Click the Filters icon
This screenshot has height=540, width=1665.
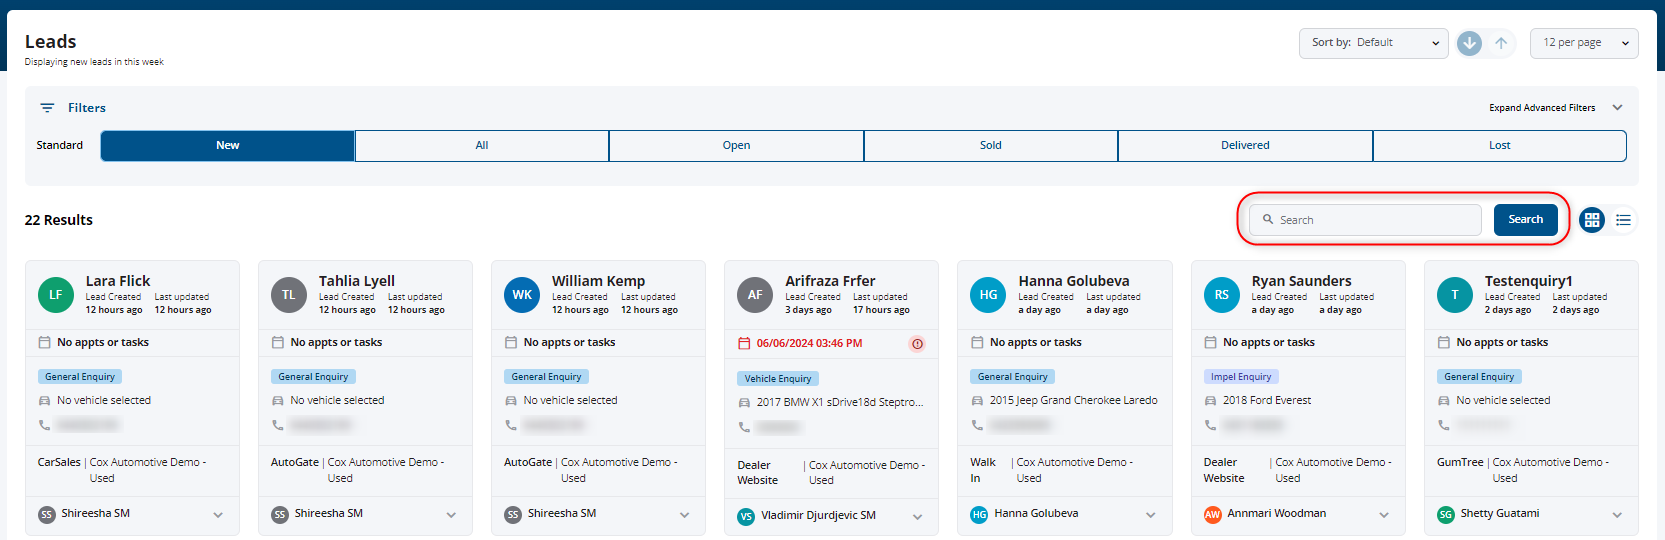[47, 108]
